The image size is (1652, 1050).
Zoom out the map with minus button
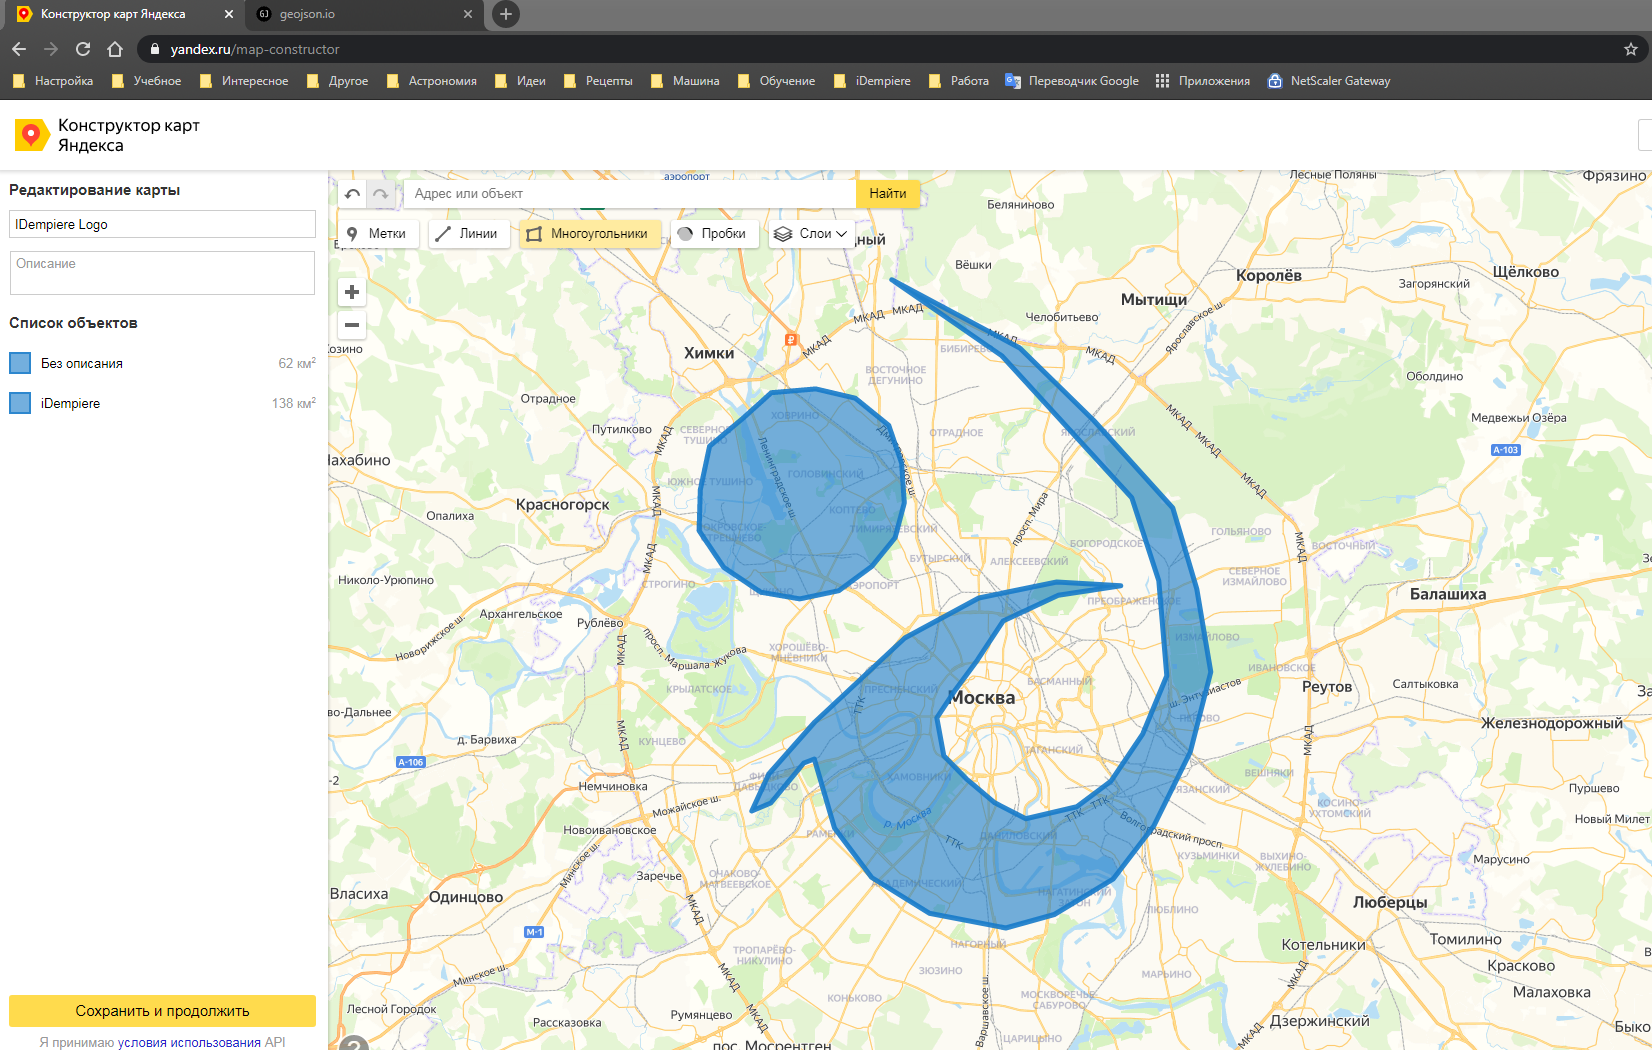(352, 325)
